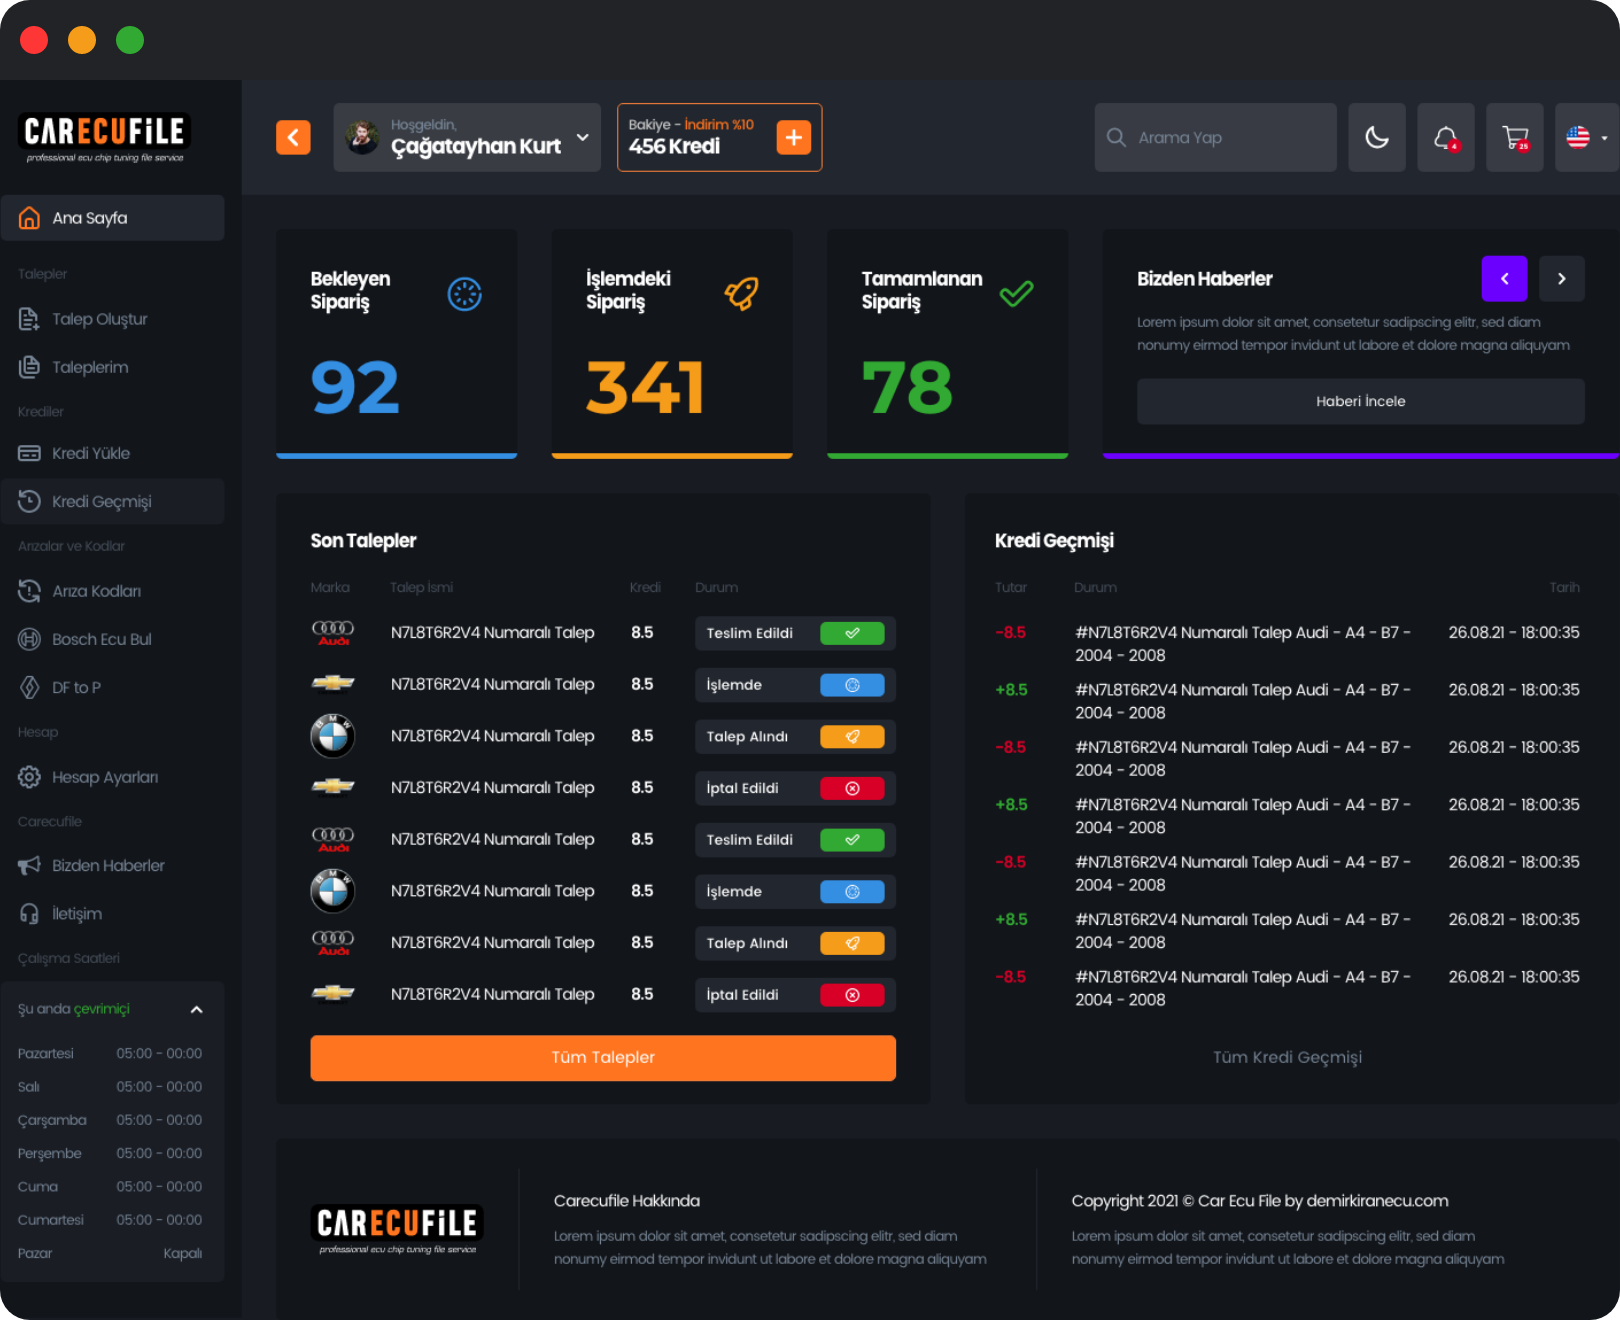This screenshot has height=1320, width=1620.
Task: Open the shopping cart icon
Action: pos(1515,138)
